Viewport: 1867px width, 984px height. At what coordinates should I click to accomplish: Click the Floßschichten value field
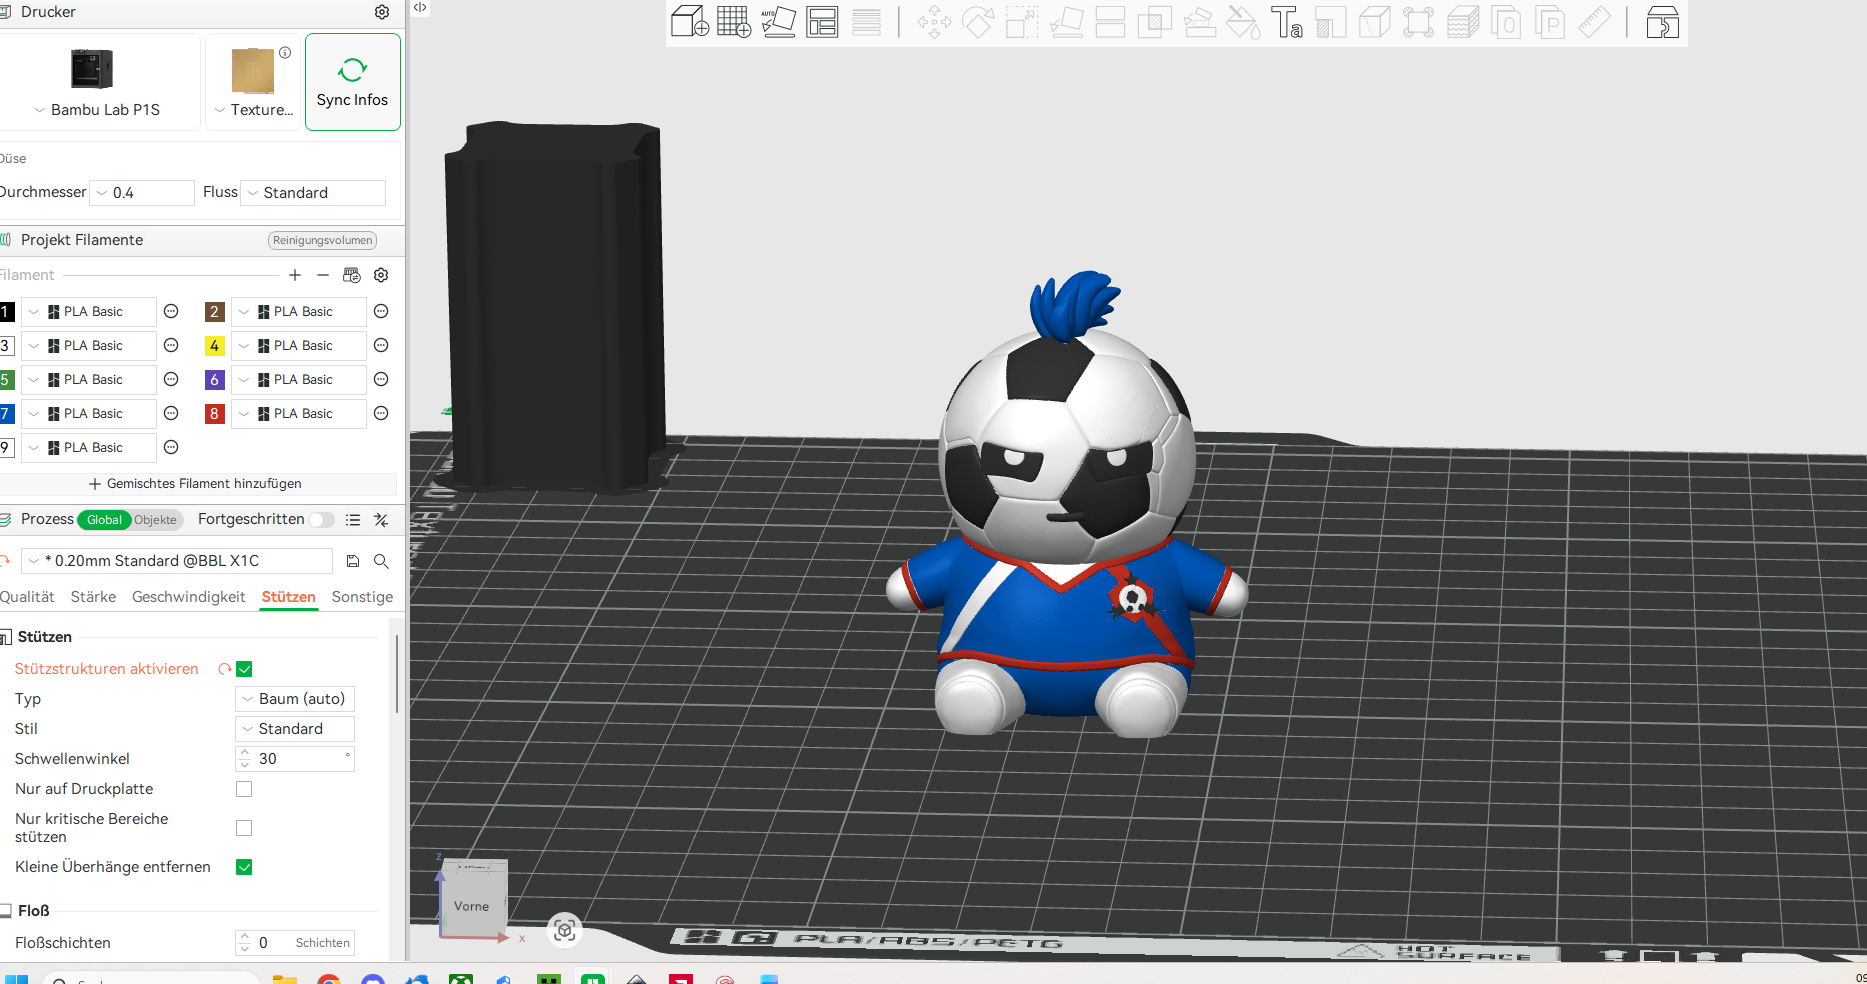(295, 943)
